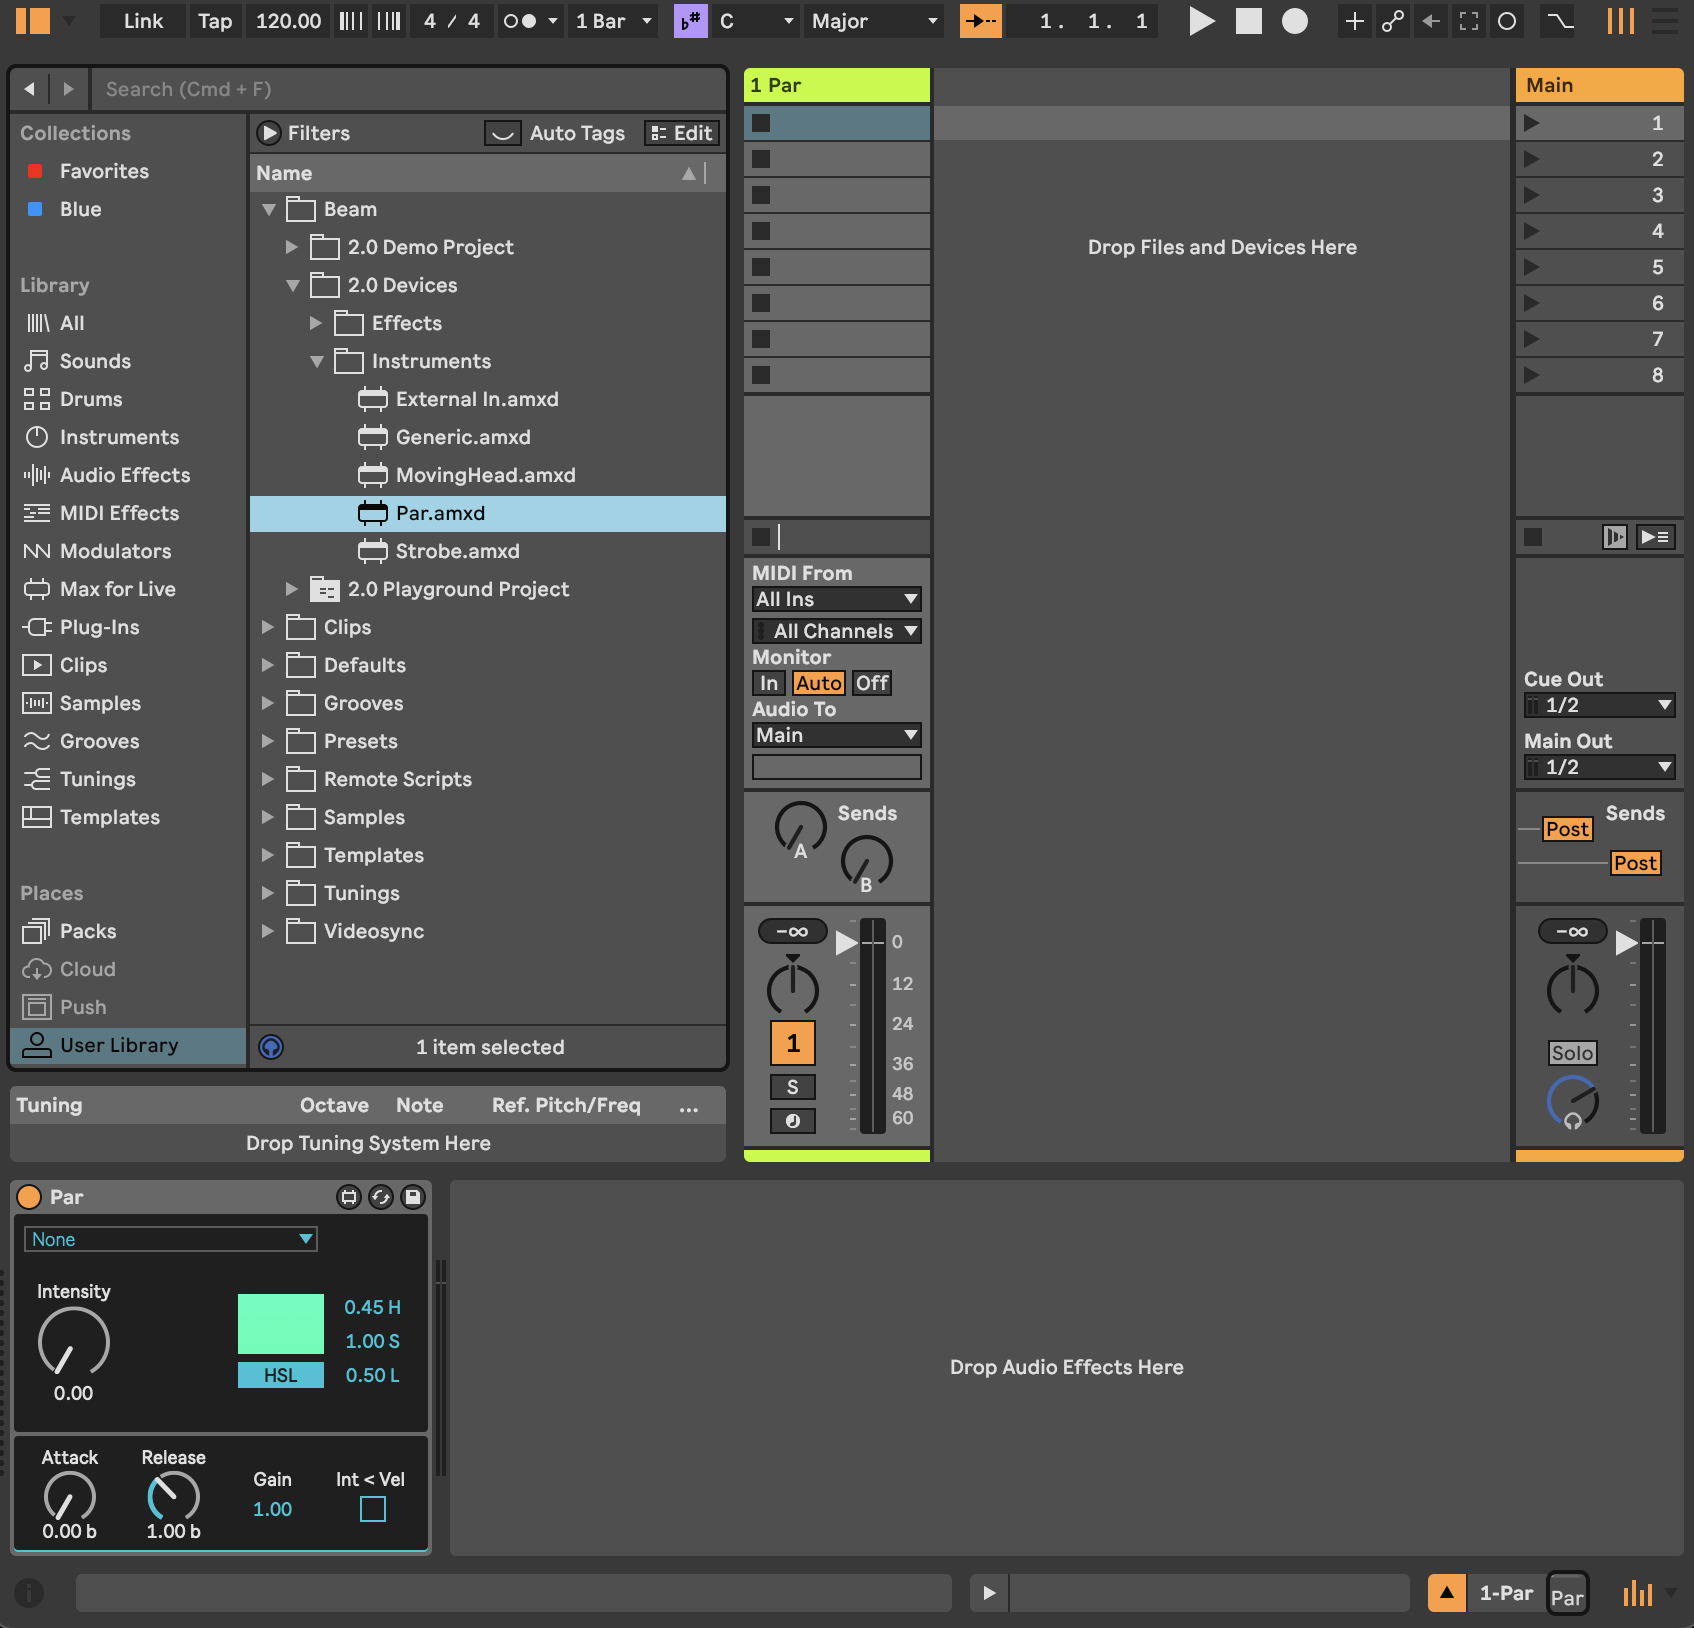The width and height of the screenshot is (1694, 1628).
Task: Click the session record circle icon
Action: point(1507,21)
